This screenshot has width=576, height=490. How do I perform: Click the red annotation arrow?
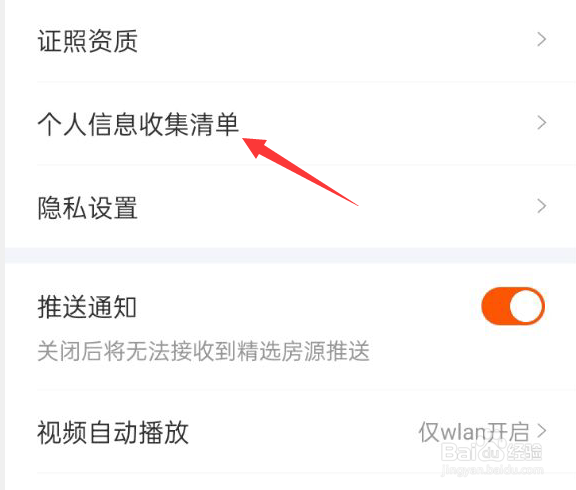[299, 171]
